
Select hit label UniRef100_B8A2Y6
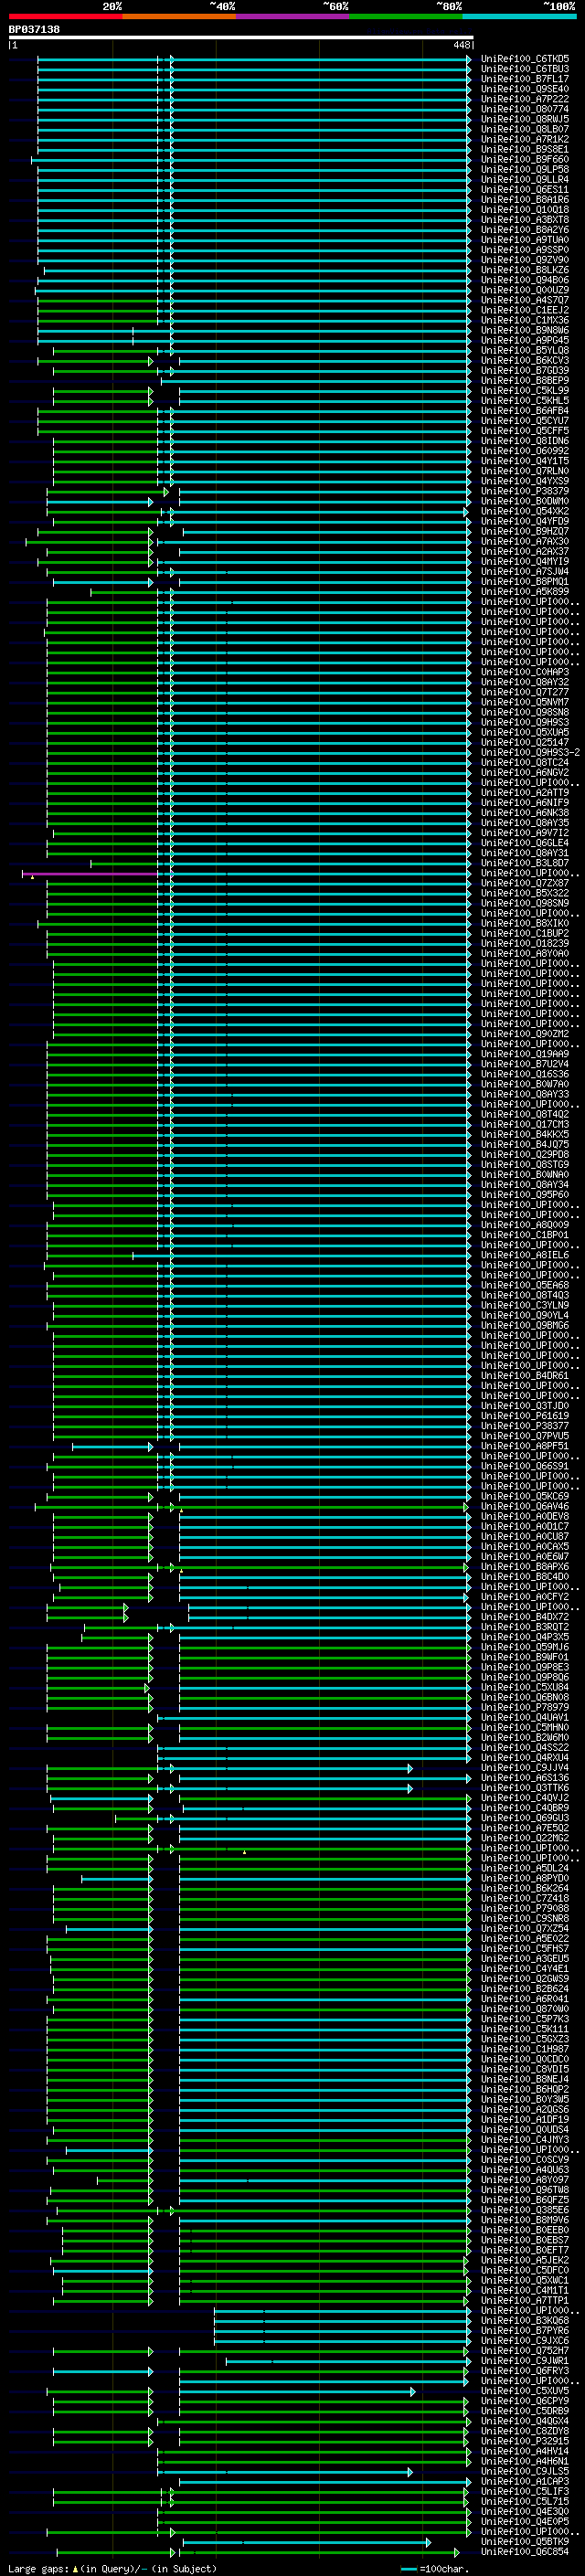(x=525, y=230)
